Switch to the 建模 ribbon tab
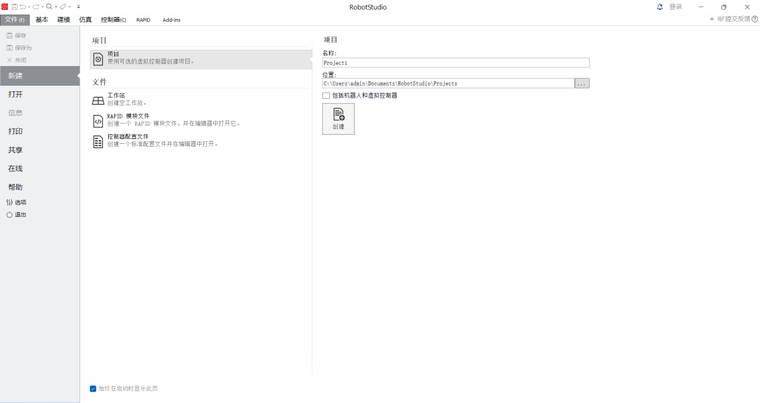Viewport: 760px width, 403px height. coord(63,20)
